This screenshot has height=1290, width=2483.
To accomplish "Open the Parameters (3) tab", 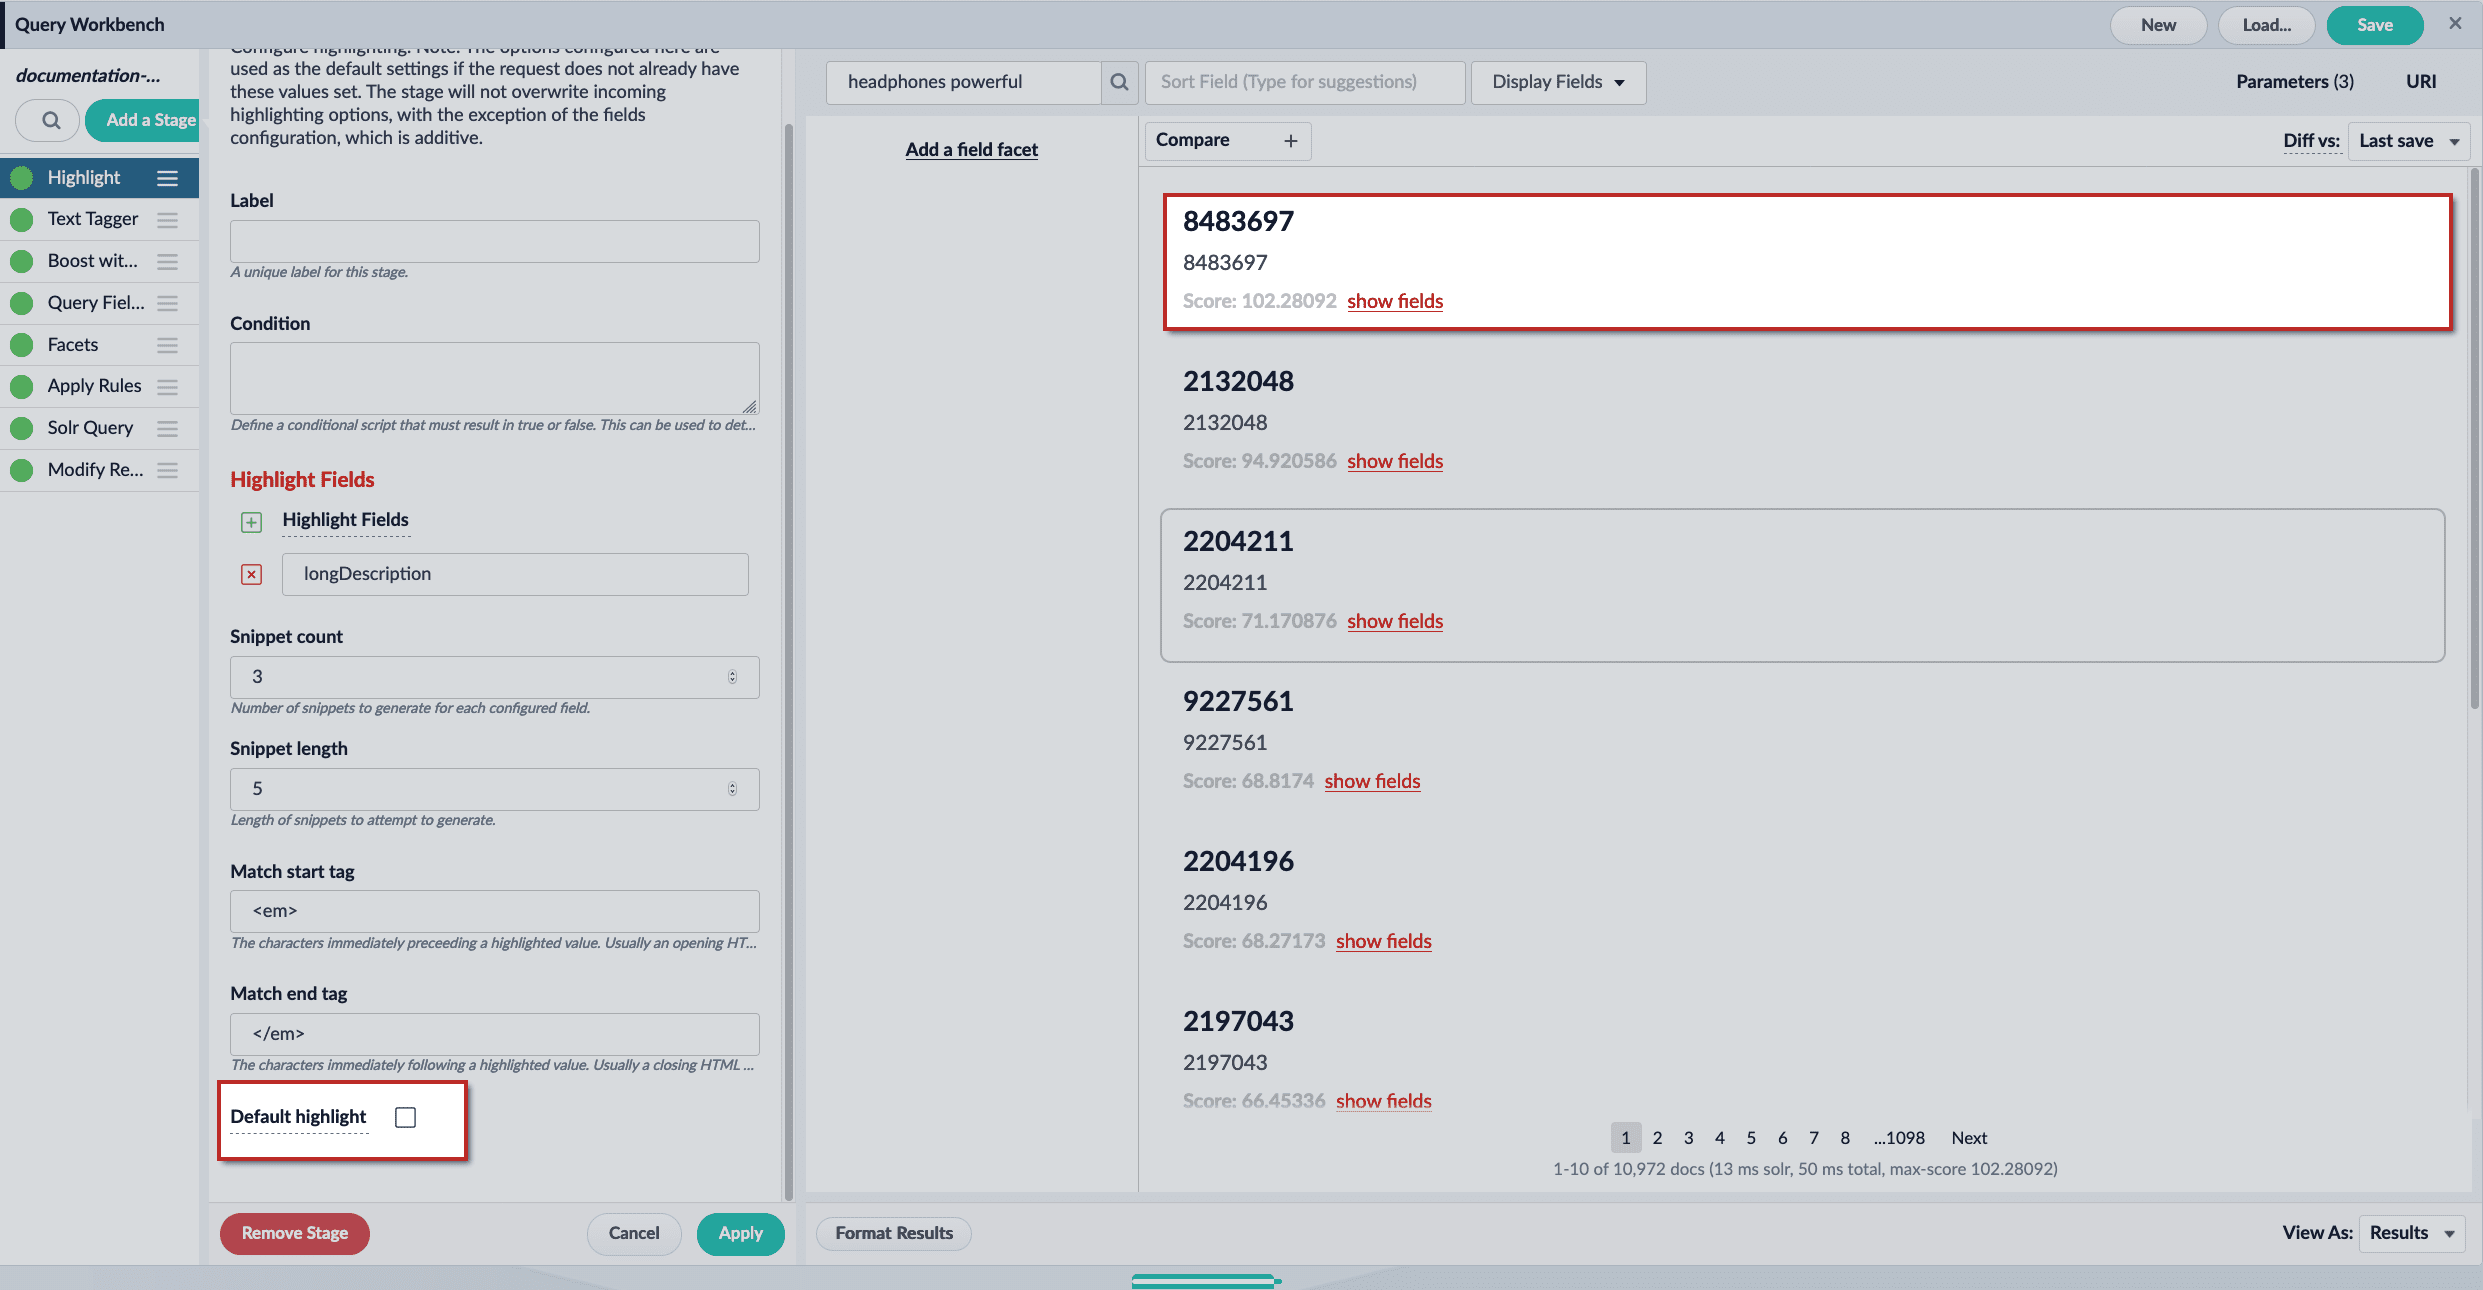I will point(2294,82).
